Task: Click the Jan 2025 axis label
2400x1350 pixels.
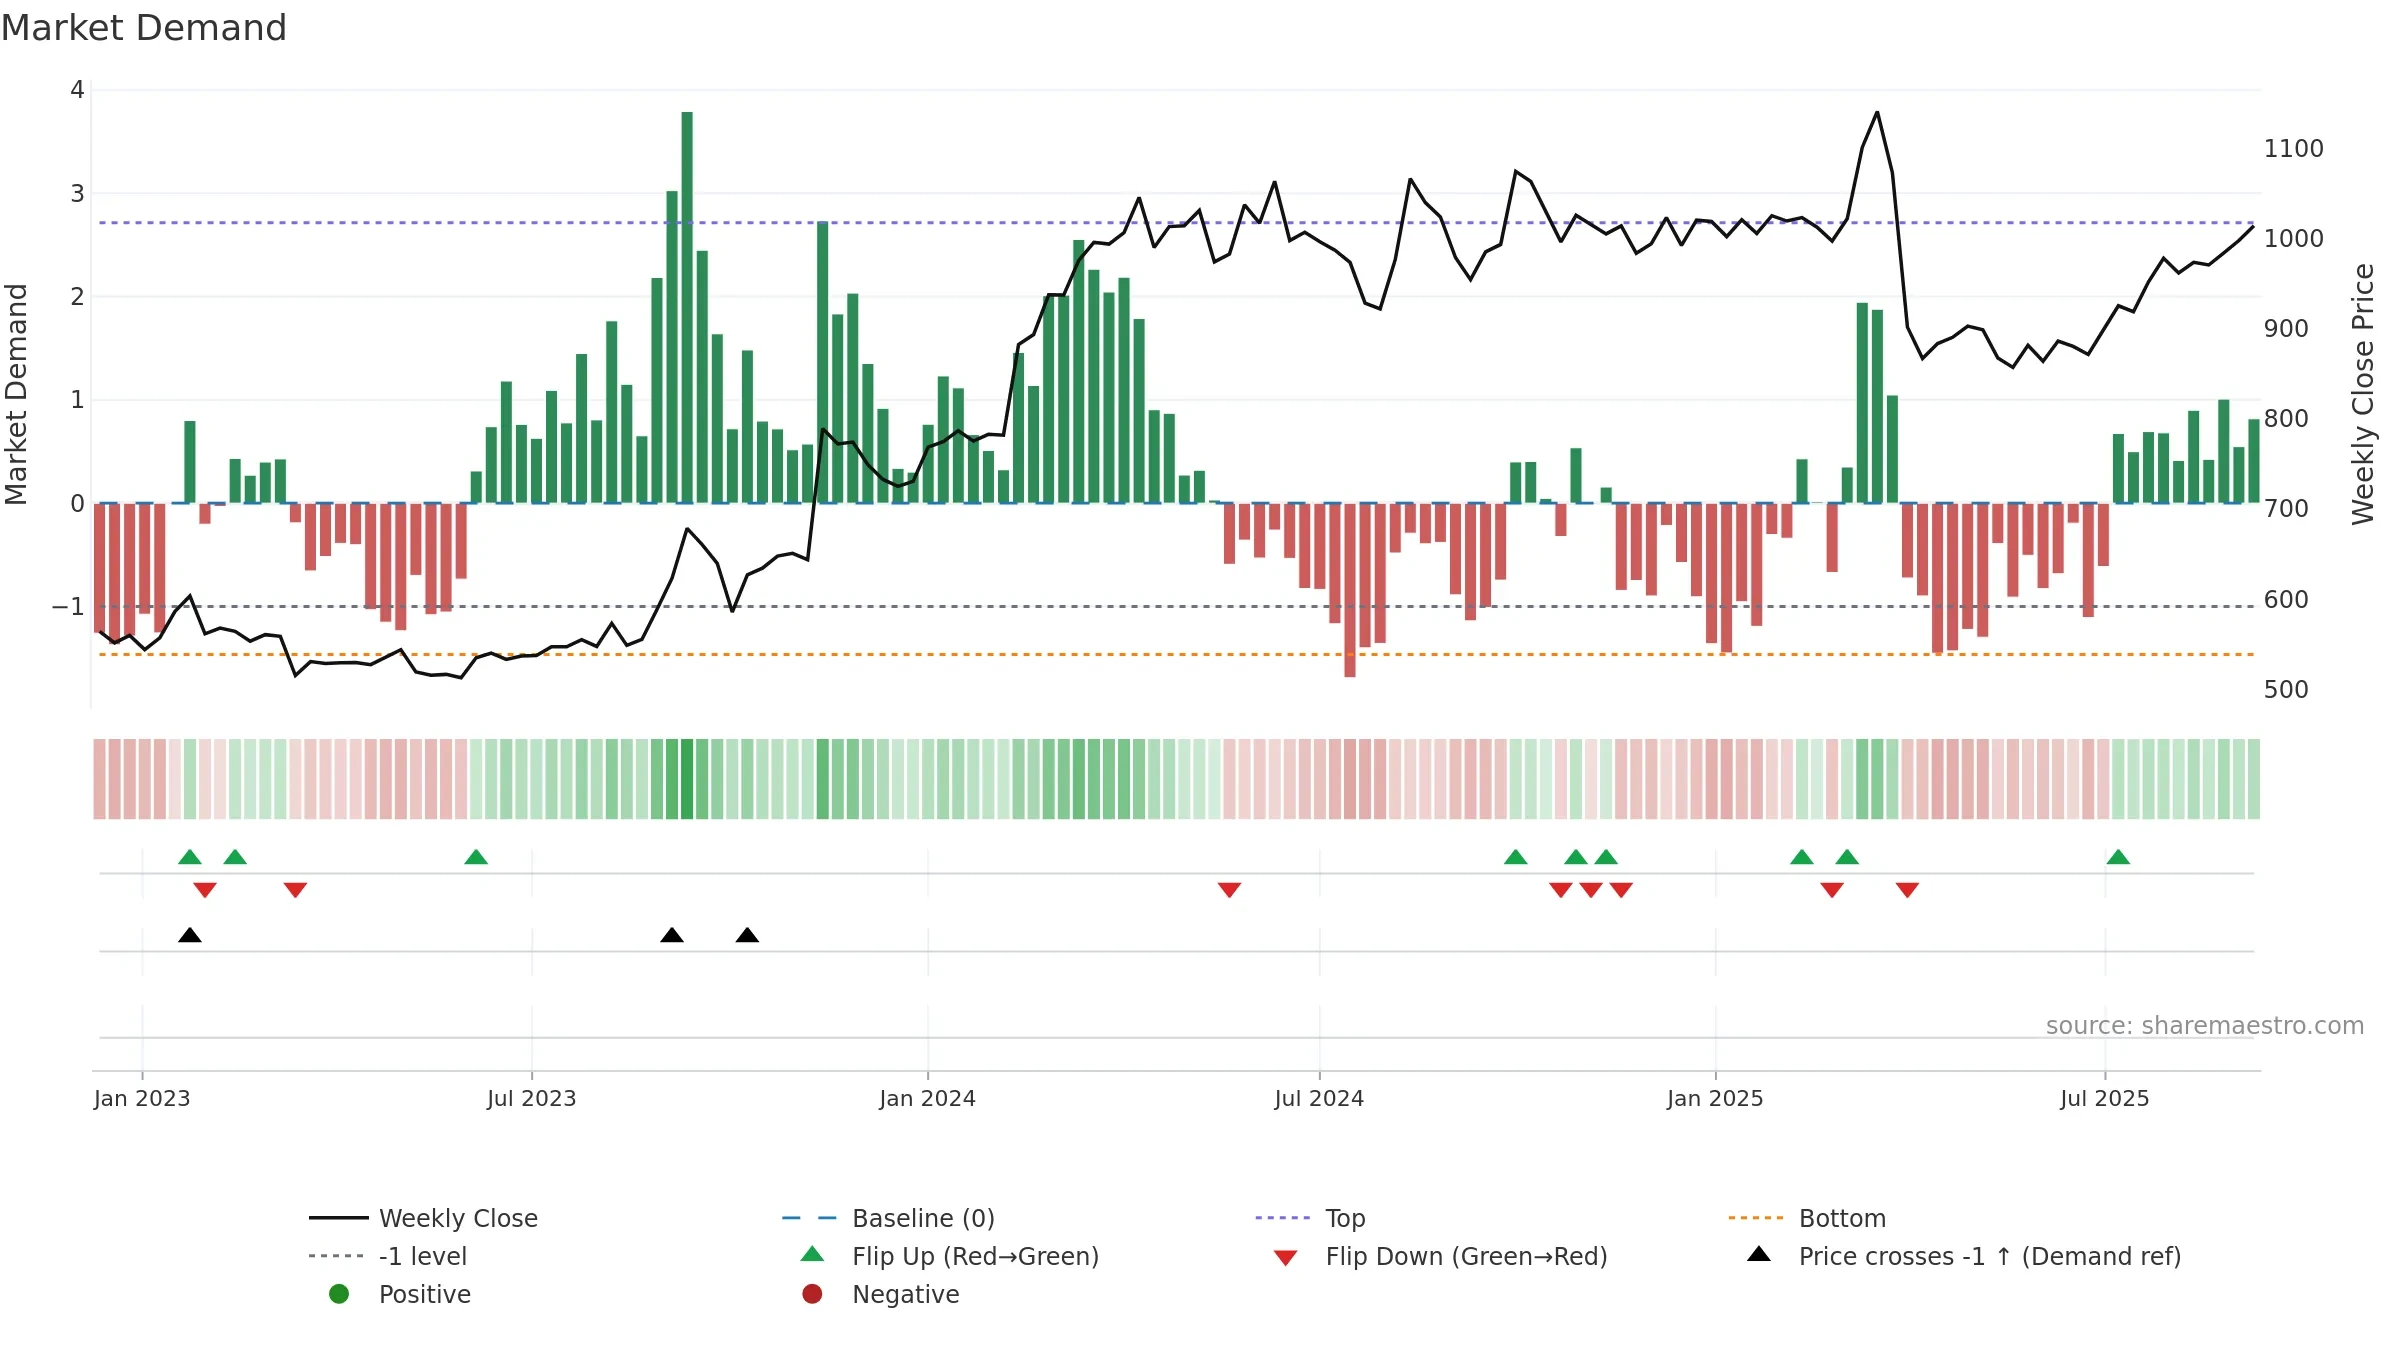Action: (1716, 1098)
